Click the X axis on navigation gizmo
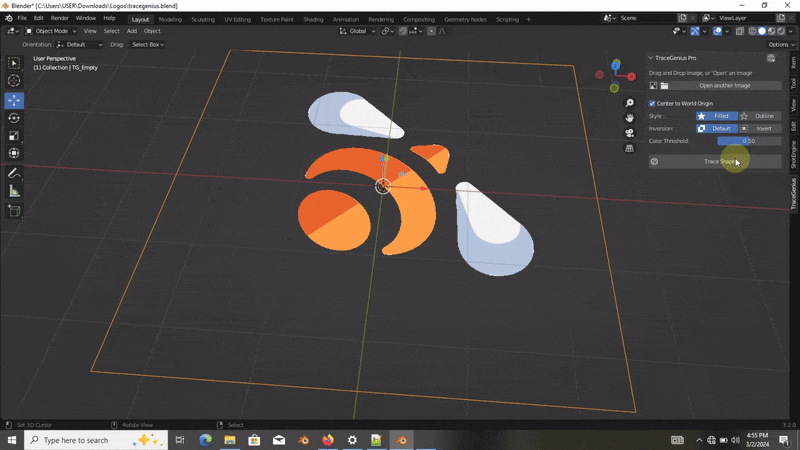The width and height of the screenshot is (800, 450). [632, 77]
